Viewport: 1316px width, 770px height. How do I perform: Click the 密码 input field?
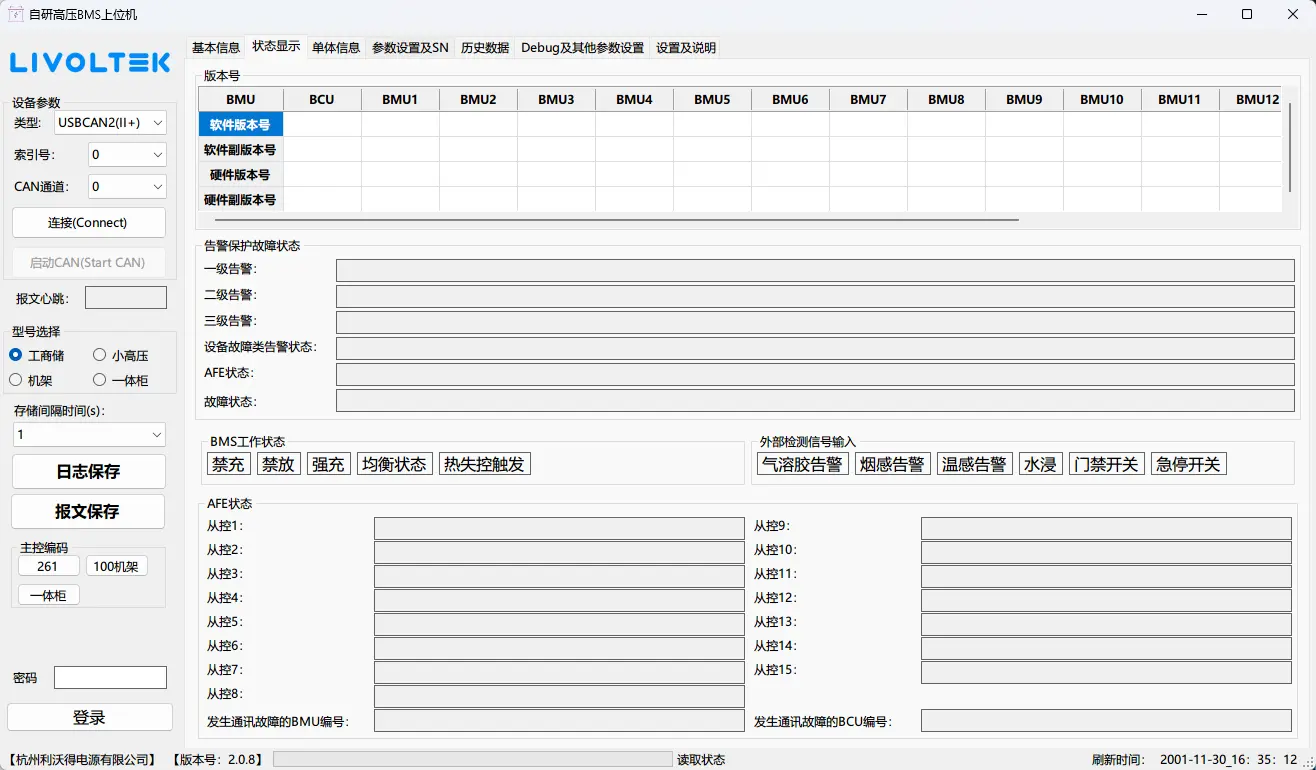tap(110, 677)
